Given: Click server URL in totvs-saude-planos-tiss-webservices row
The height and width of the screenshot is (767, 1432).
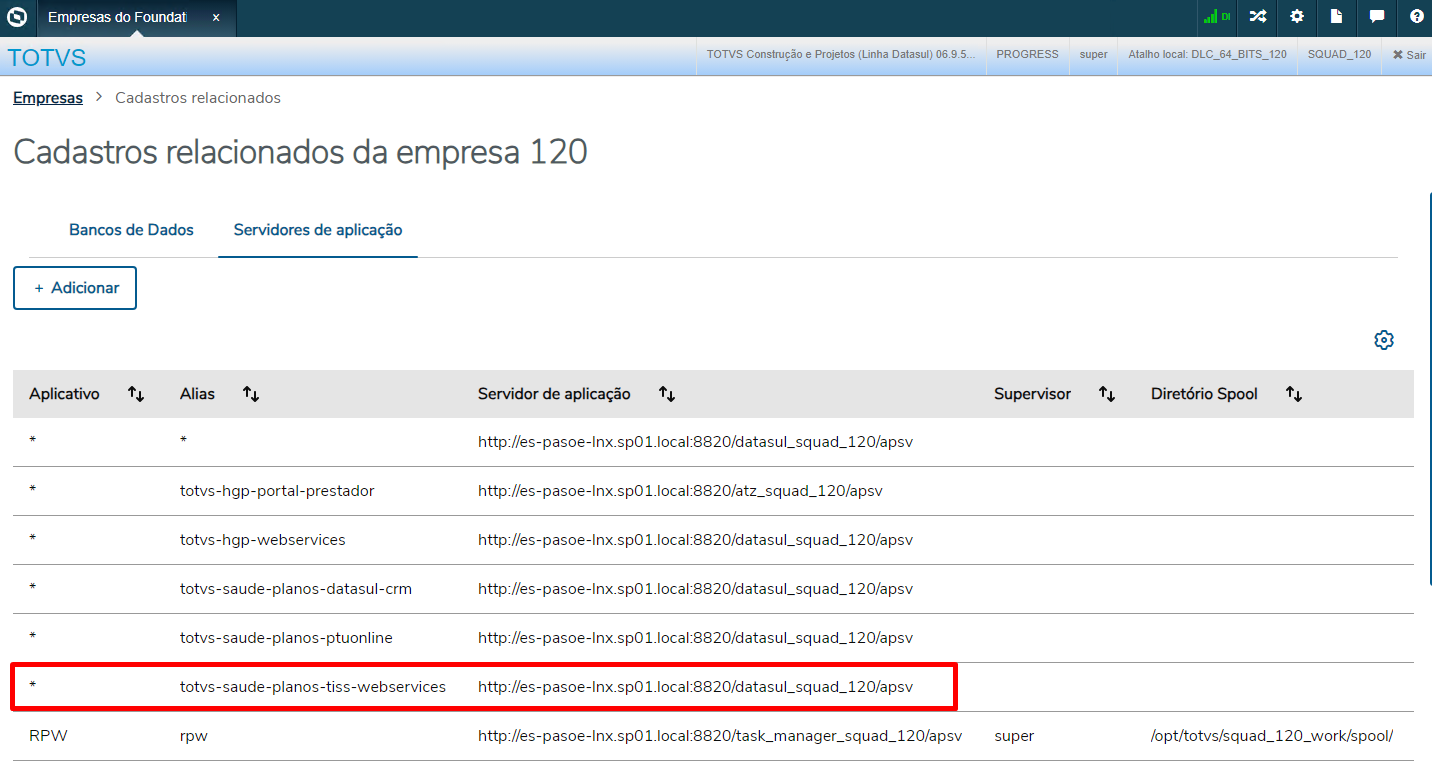Looking at the screenshot, I should pos(696,687).
